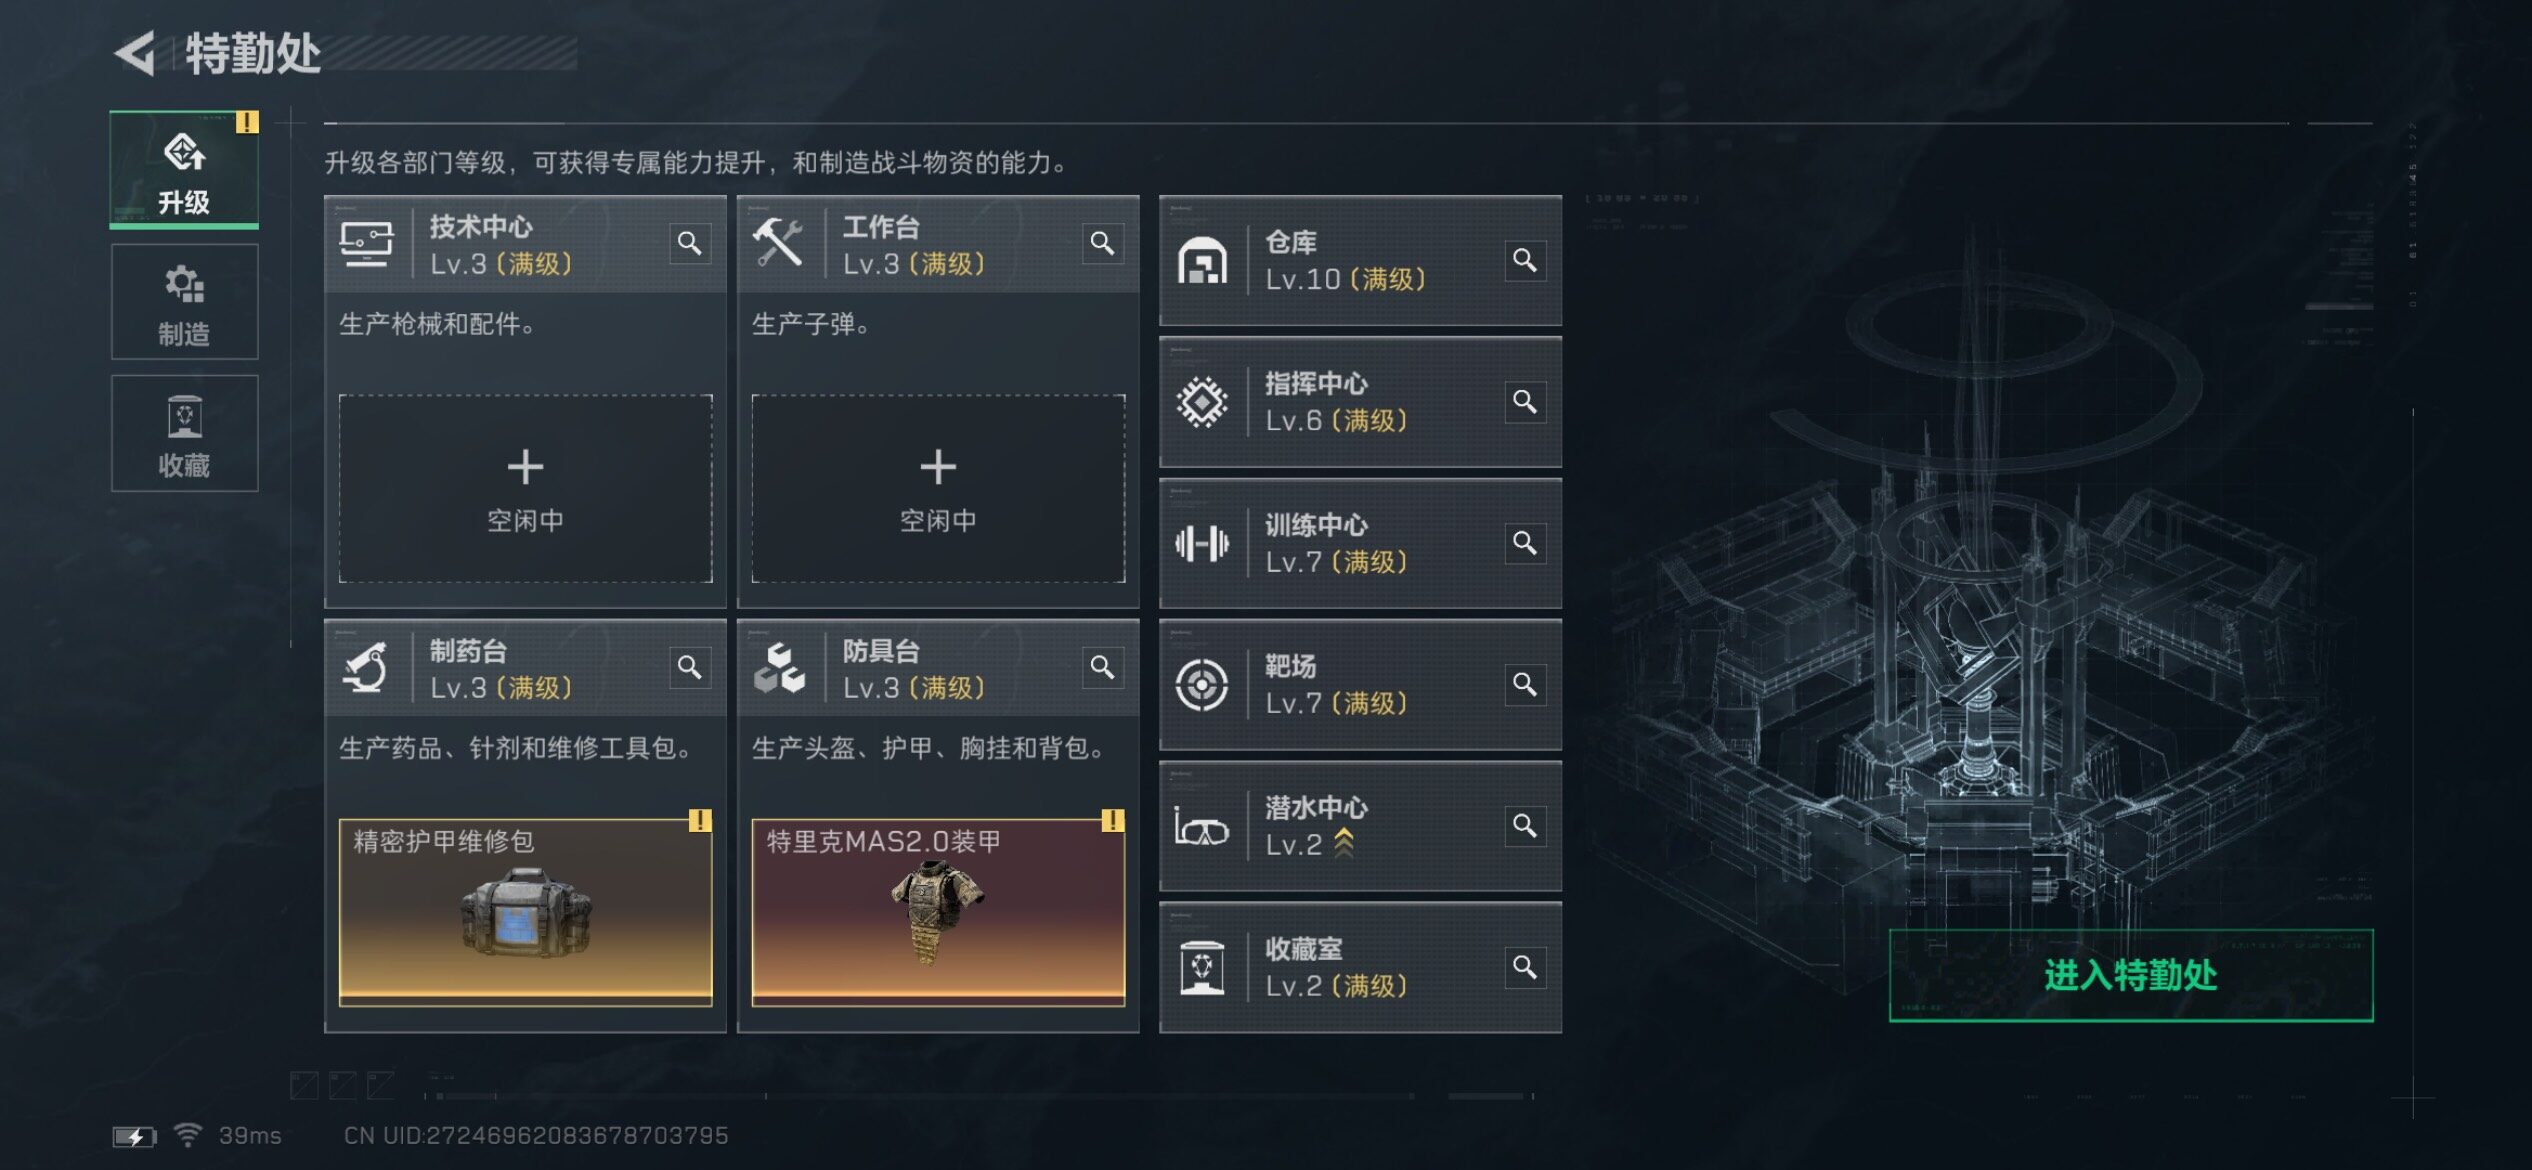Upgrade 潜水中心 via the yellow arrow
Viewport: 2532px width, 1170px height.
[x=1344, y=844]
